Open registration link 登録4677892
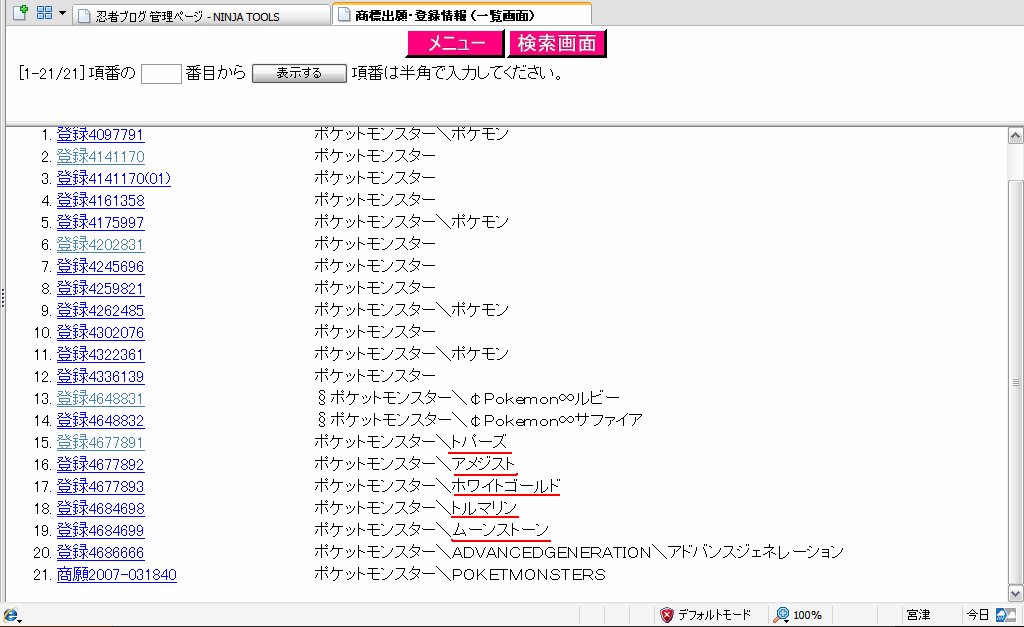This screenshot has width=1024, height=627. pos(100,464)
